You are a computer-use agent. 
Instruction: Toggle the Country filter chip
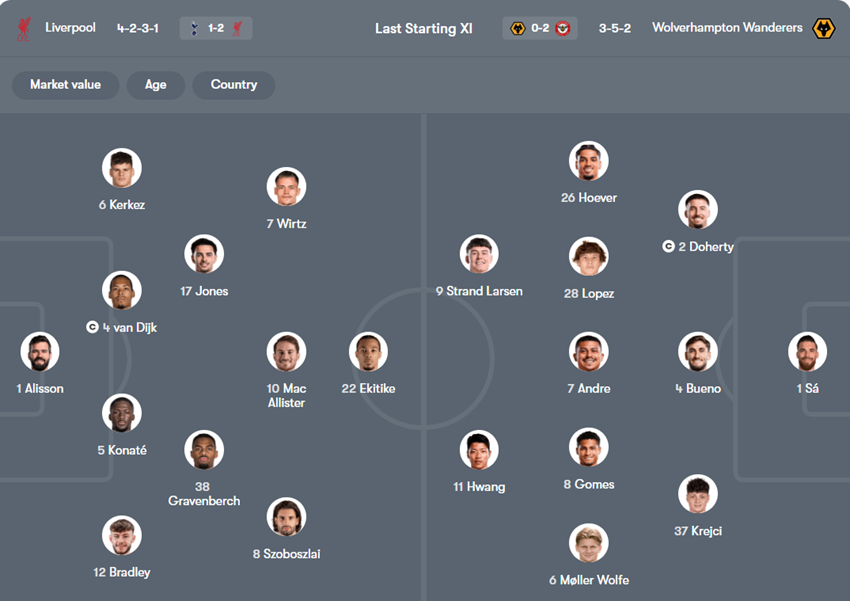[x=234, y=85]
